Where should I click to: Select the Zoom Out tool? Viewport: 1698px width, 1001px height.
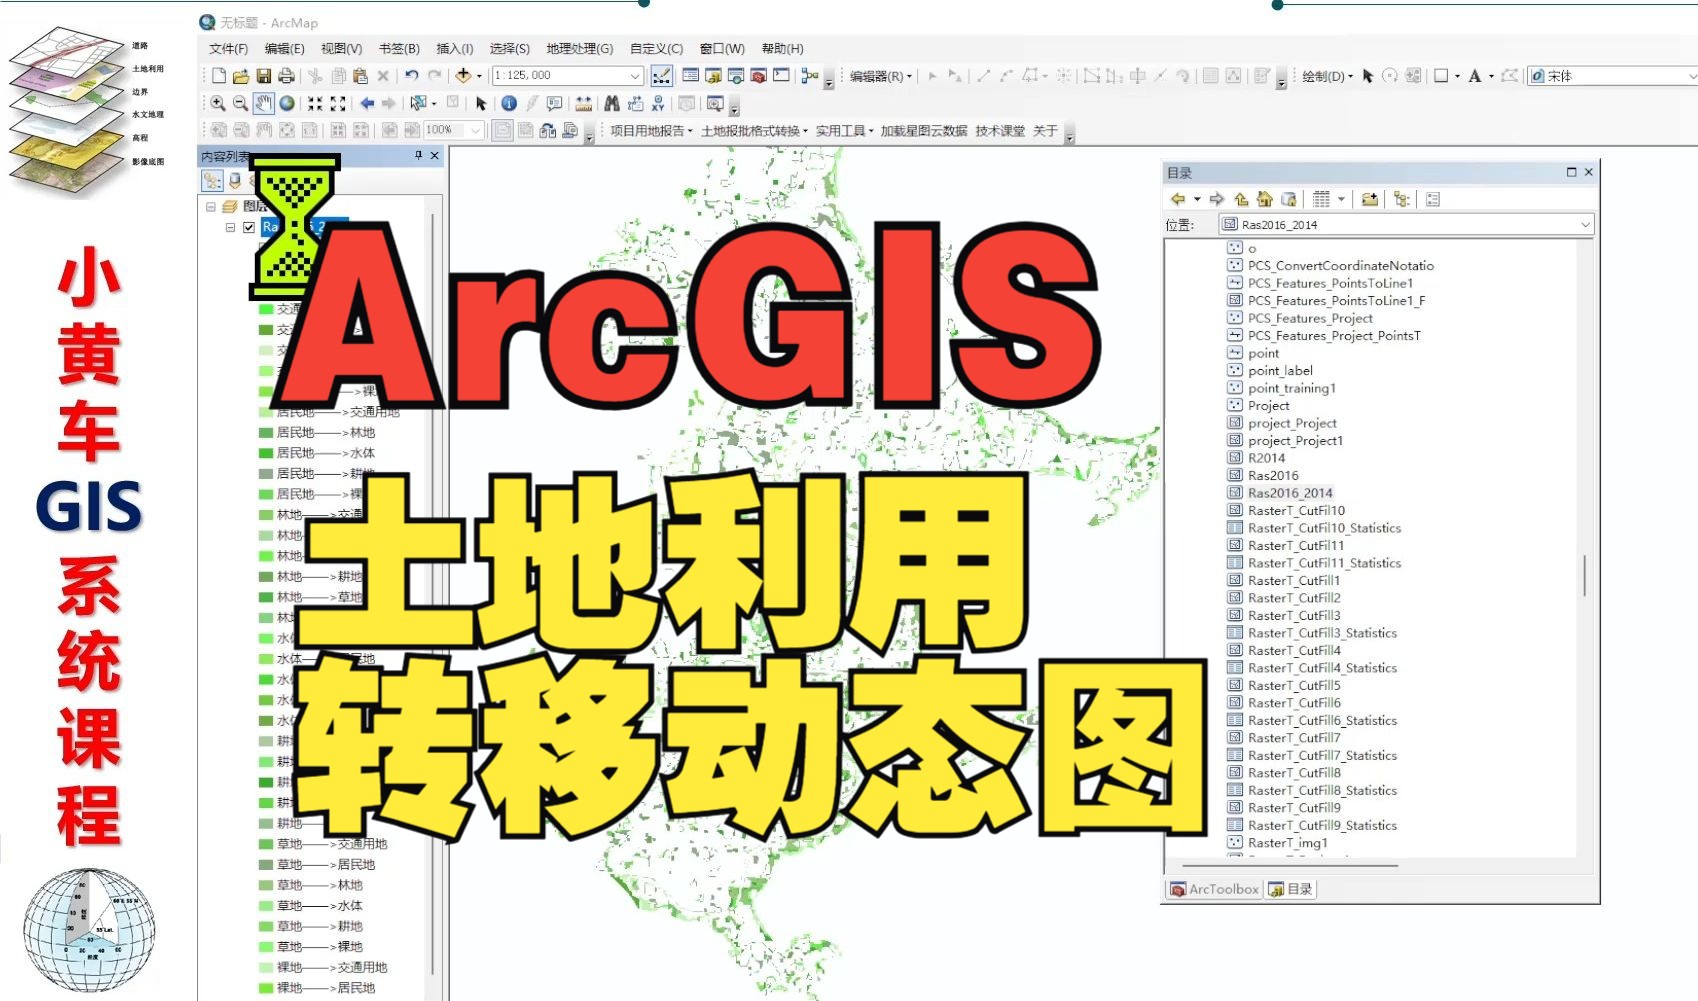tap(240, 103)
